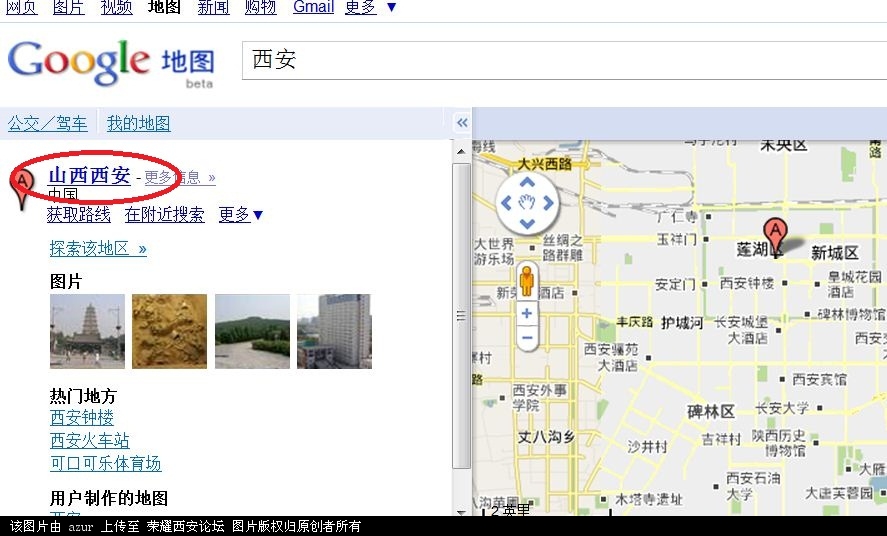The width and height of the screenshot is (887, 536).
Task: Click 长安大学 label on the map
Action: click(x=782, y=408)
